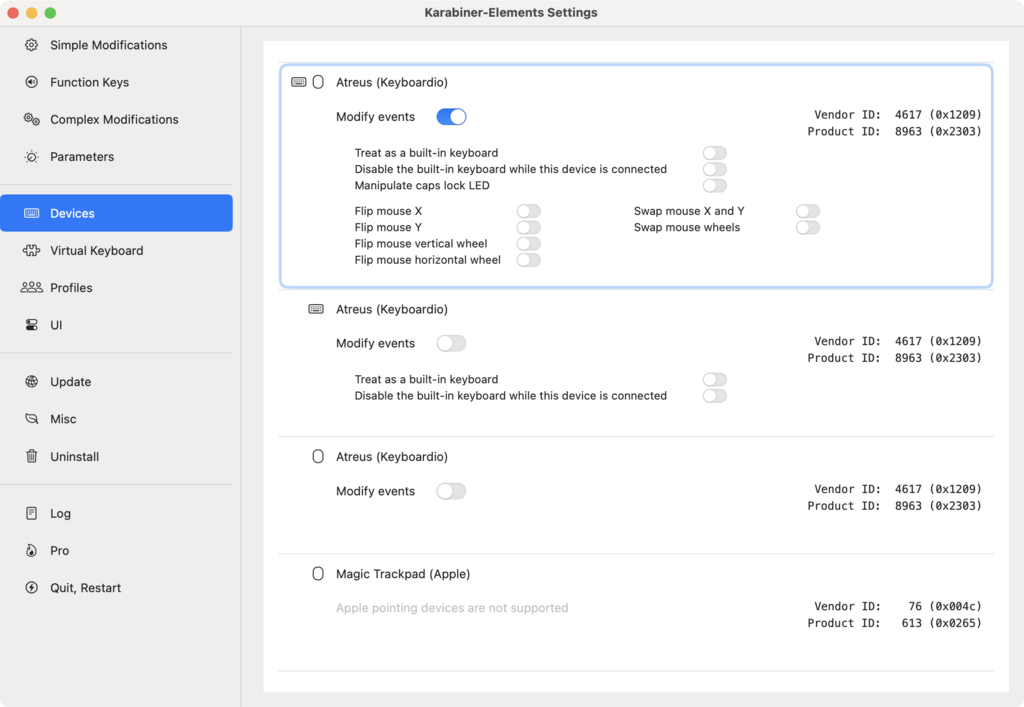Select Quit, Restart in sidebar
This screenshot has width=1024, height=707.
(x=116, y=588)
